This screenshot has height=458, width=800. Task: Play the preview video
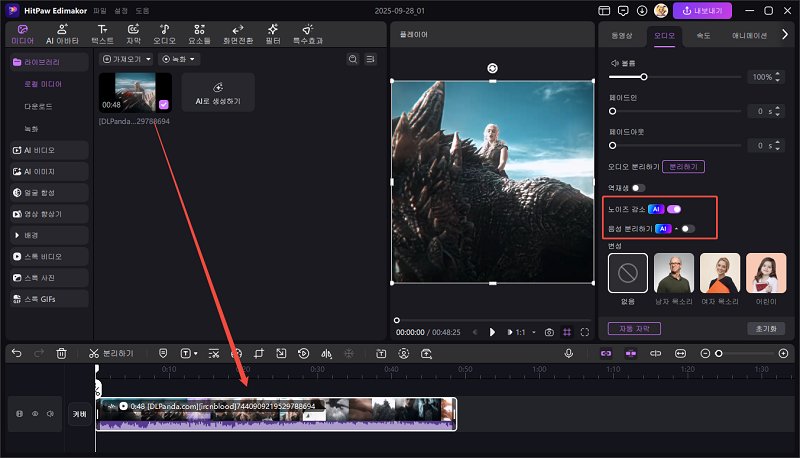click(x=492, y=332)
